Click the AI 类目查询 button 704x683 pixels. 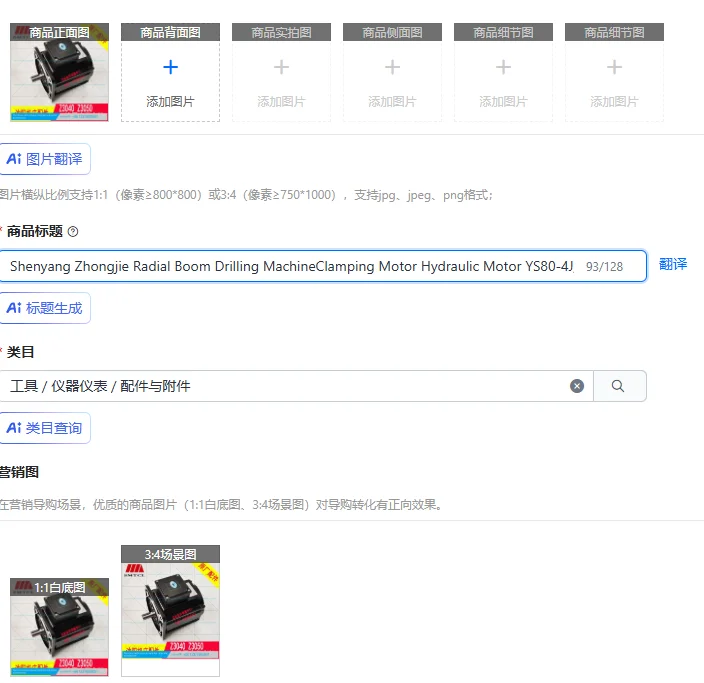pos(44,428)
